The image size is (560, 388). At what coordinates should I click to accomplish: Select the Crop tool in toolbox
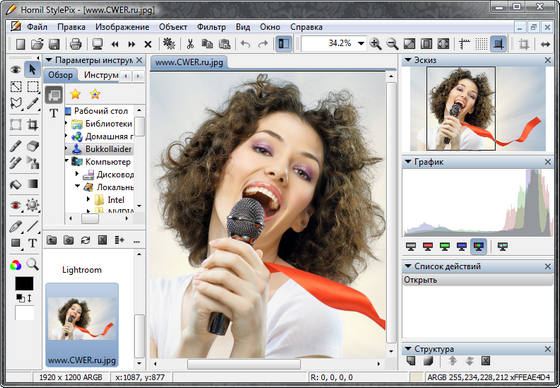(32, 125)
